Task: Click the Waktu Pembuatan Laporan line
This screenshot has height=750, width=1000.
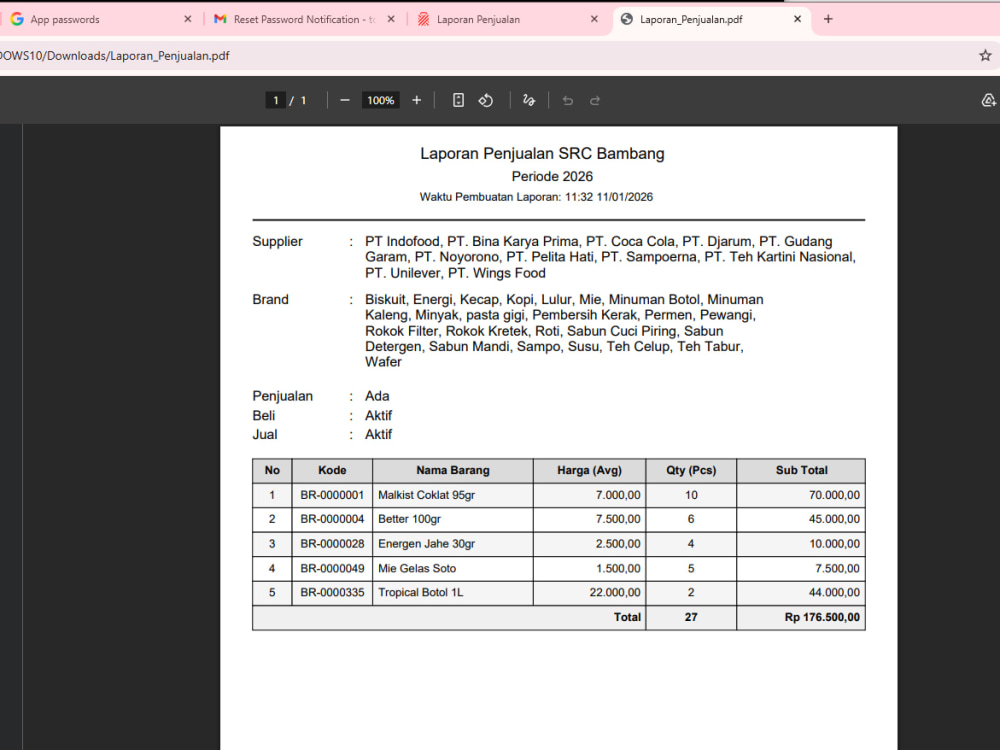Action: click(536, 197)
